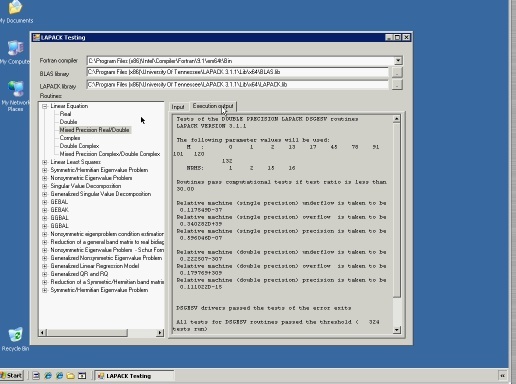The width and height of the screenshot is (516, 384).
Task: Click the output scrollbar down arrow
Action: tap(397, 330)
